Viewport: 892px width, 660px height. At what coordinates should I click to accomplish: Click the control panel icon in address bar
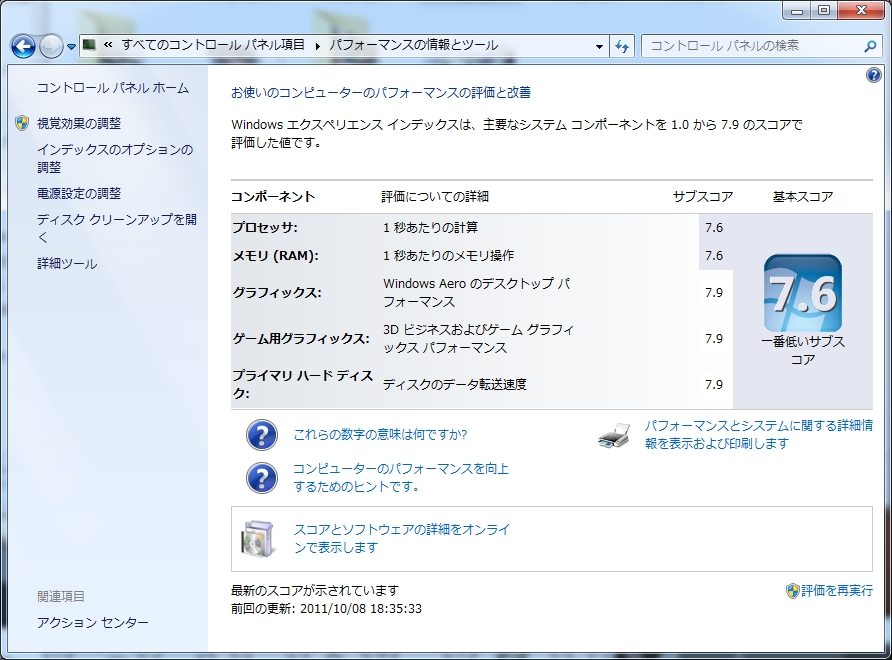pyautogui.click(x=89, y=45)
